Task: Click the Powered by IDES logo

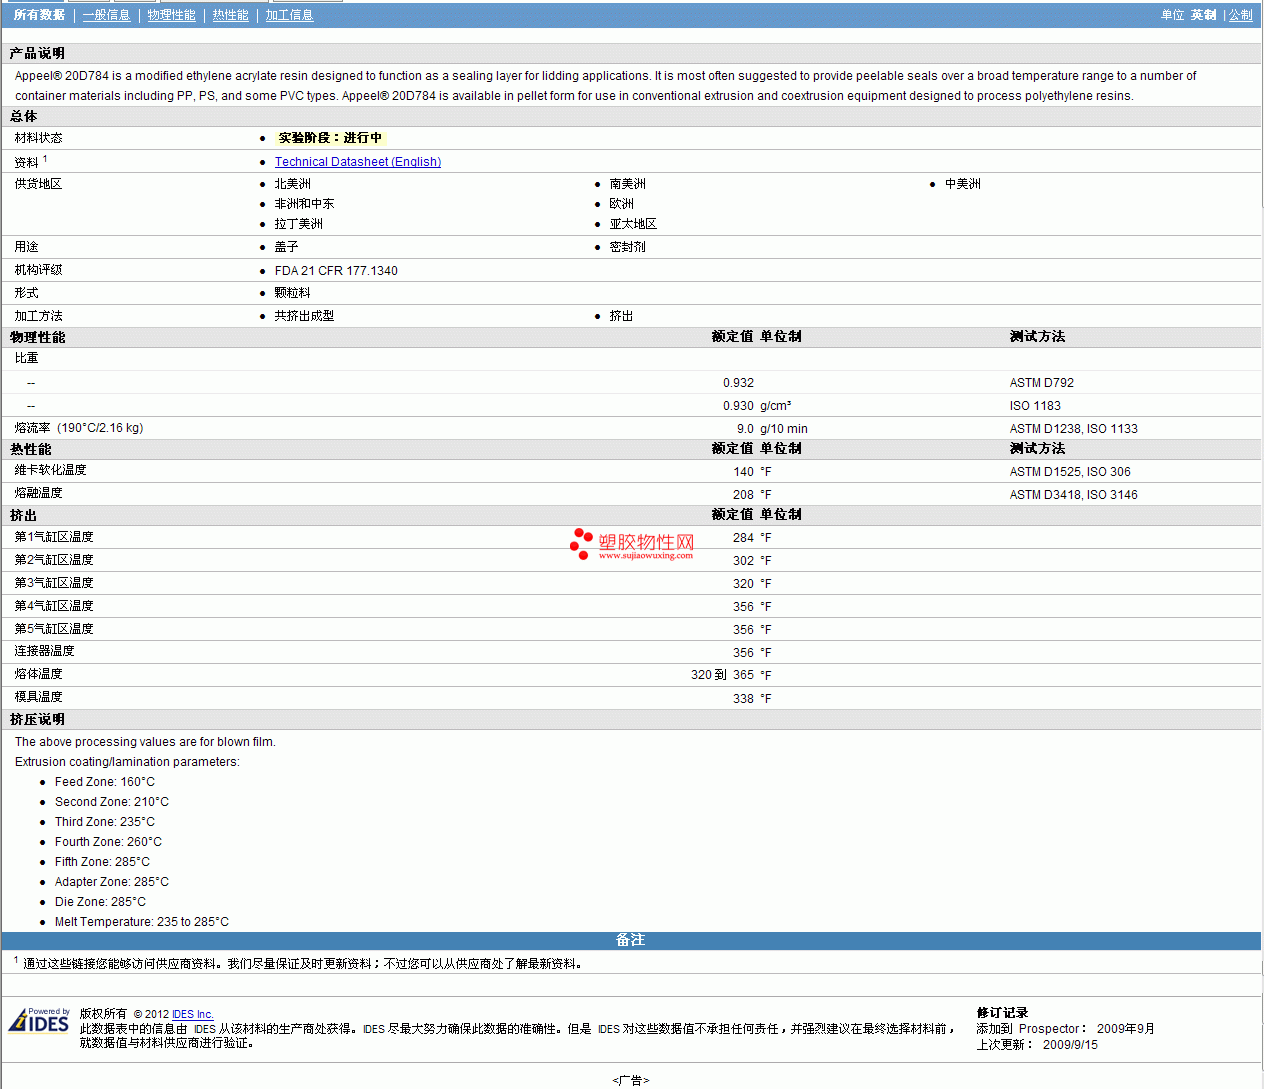Action: pos(39,1021)
